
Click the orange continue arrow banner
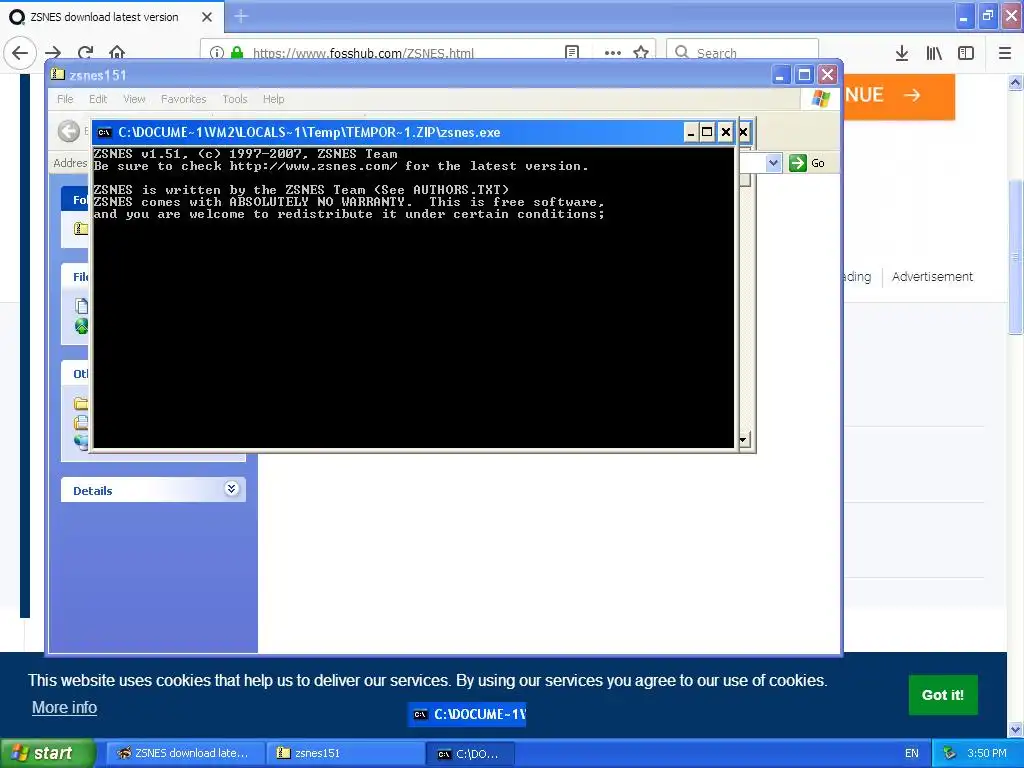(899, 96)
